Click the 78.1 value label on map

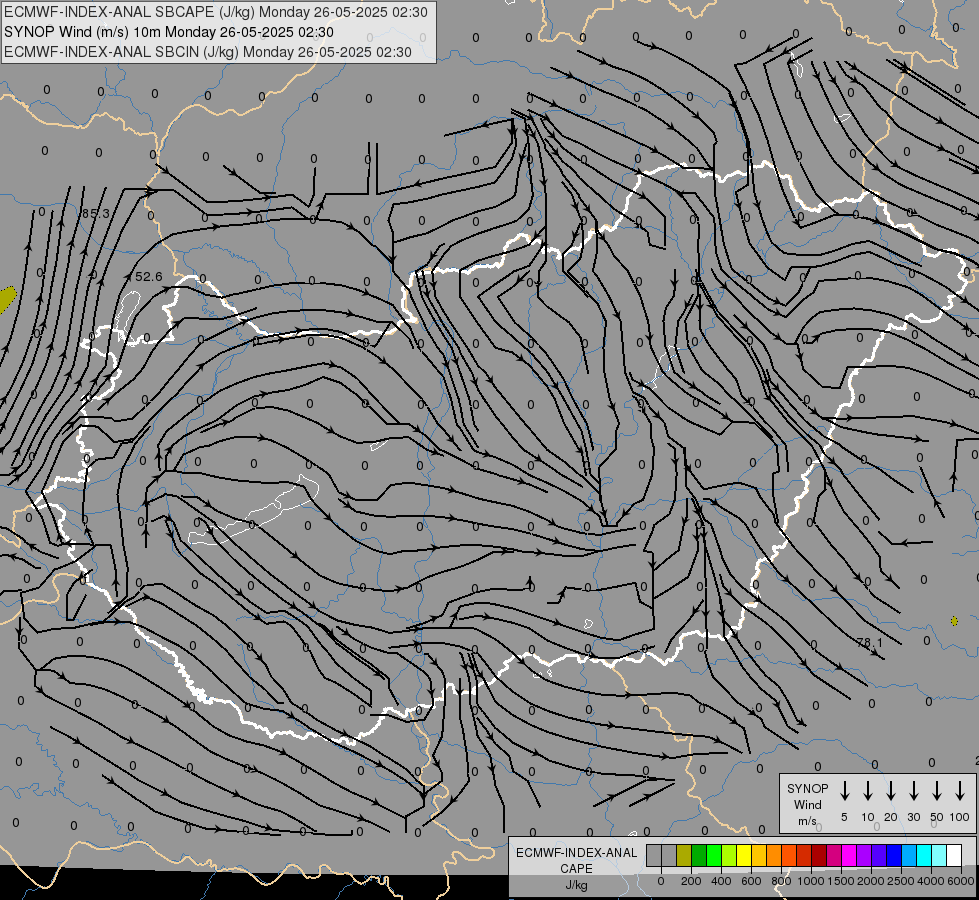tap(870, 642)
